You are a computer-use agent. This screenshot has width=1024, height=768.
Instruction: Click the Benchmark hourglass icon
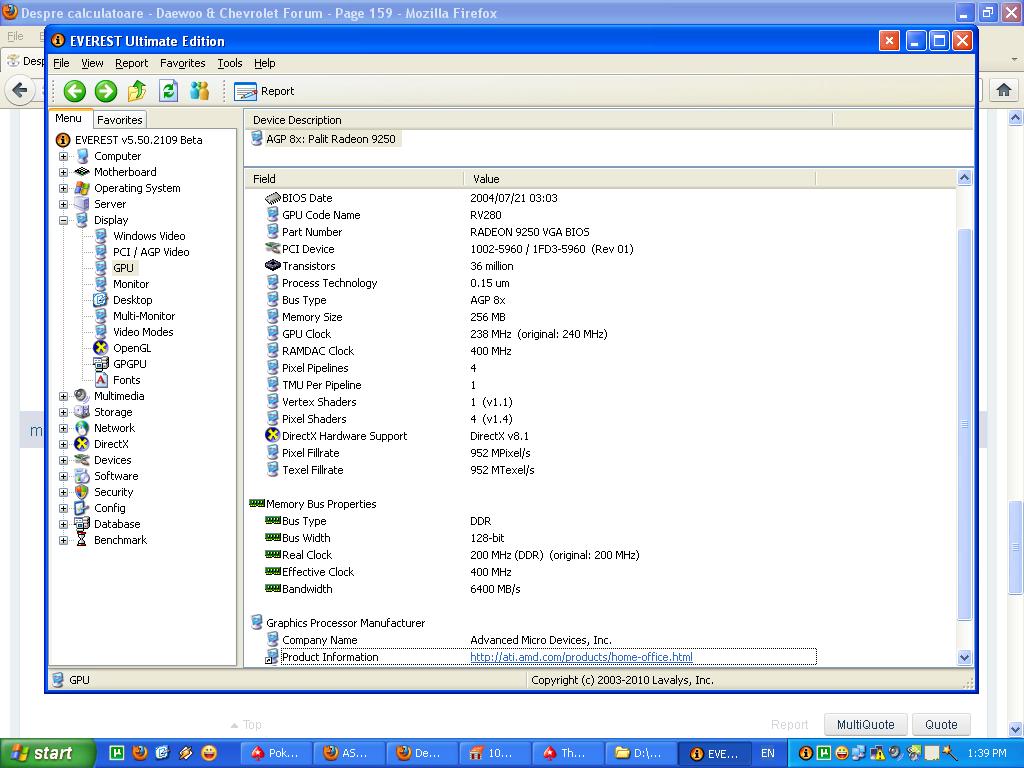[x=82, y=540]
